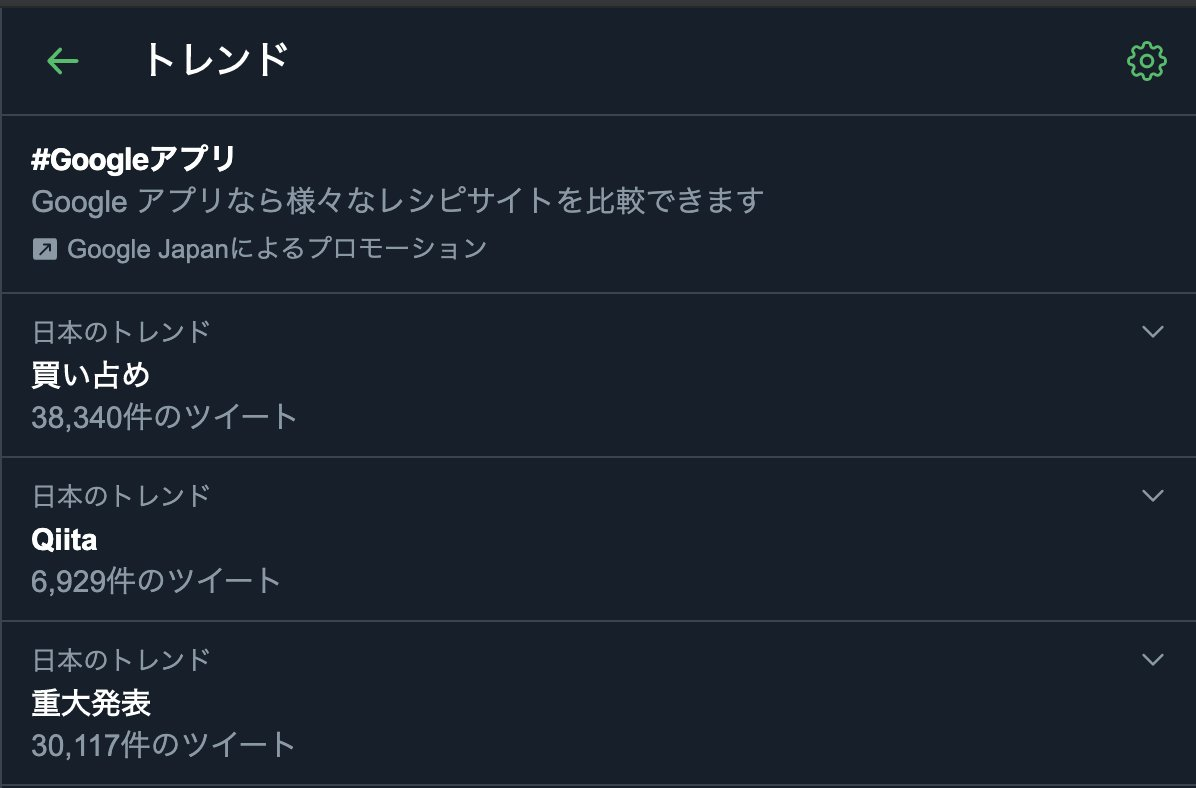The image size is (1196, 788).
Task: Click the 日本のトレンド label above 重大発表
Action: (x=120, y=659)
